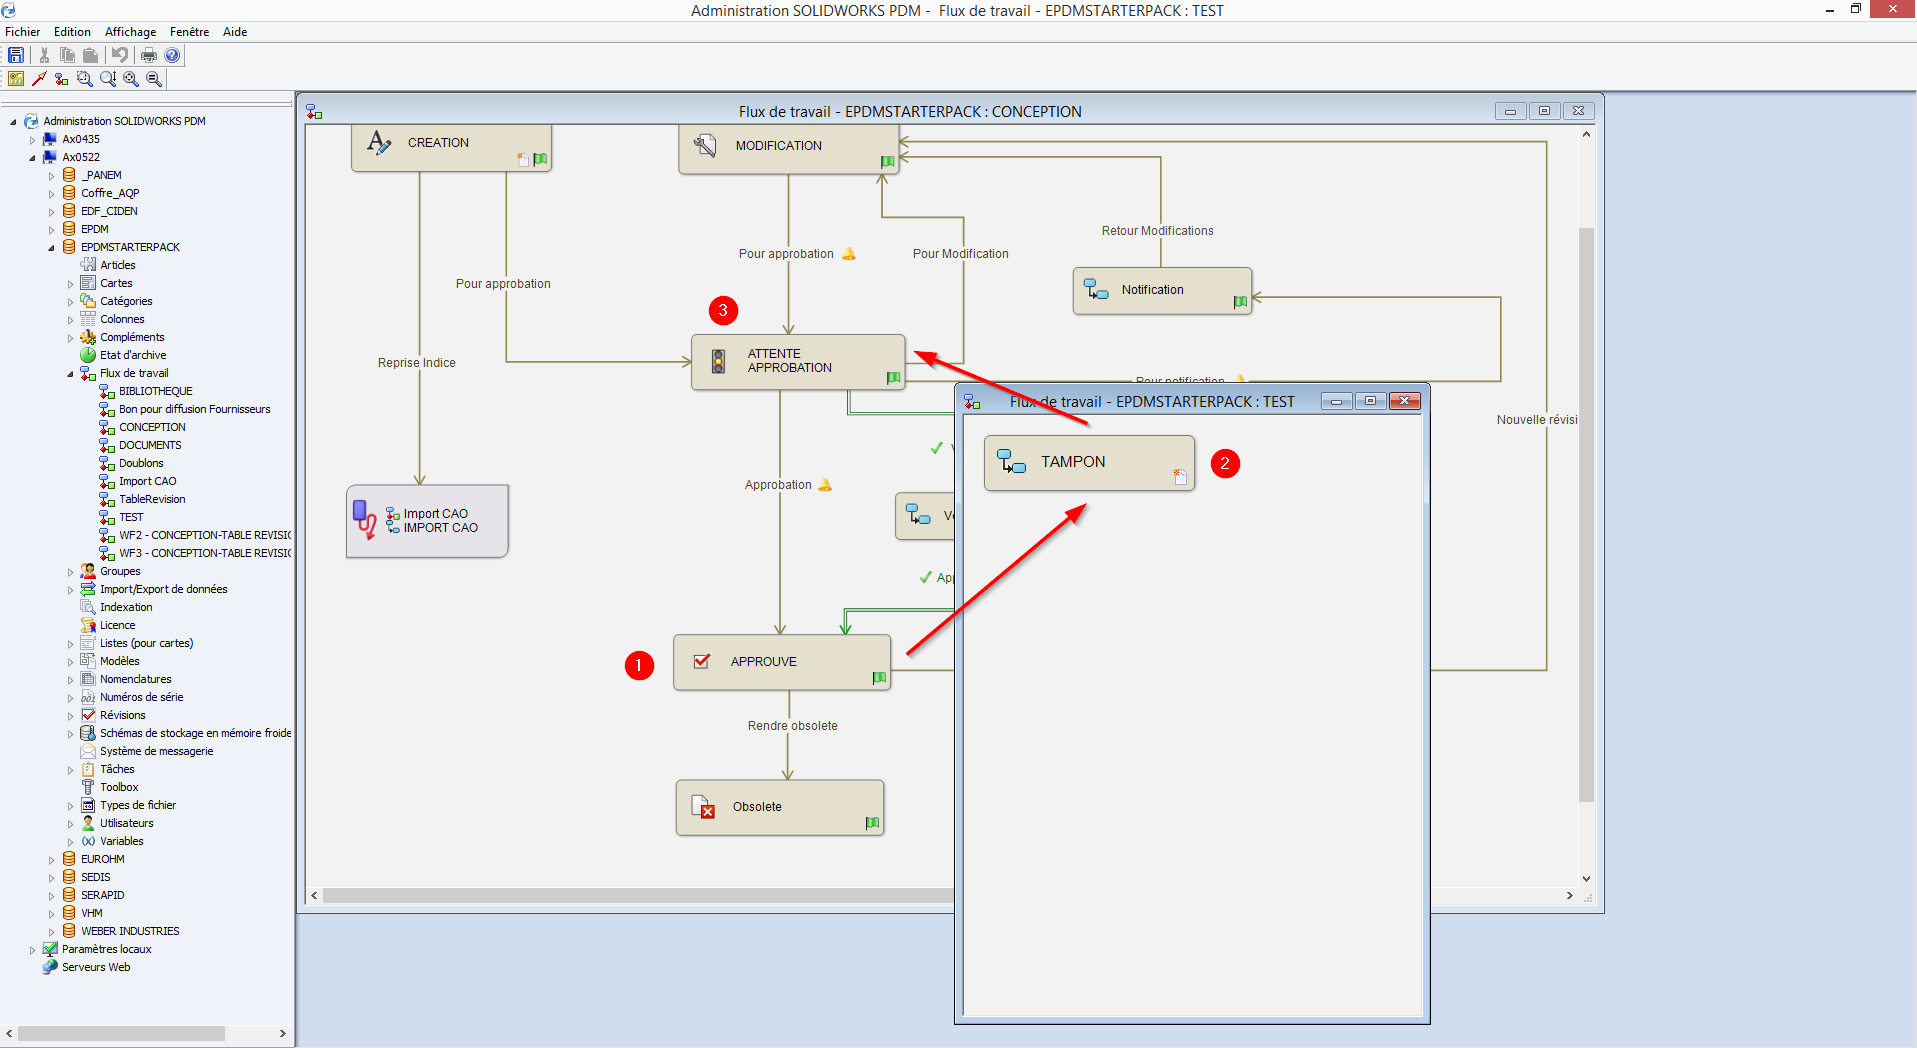Open Help with the blue question icon
Viewport: 1917px width, 1048px height.
pos(172,55)
